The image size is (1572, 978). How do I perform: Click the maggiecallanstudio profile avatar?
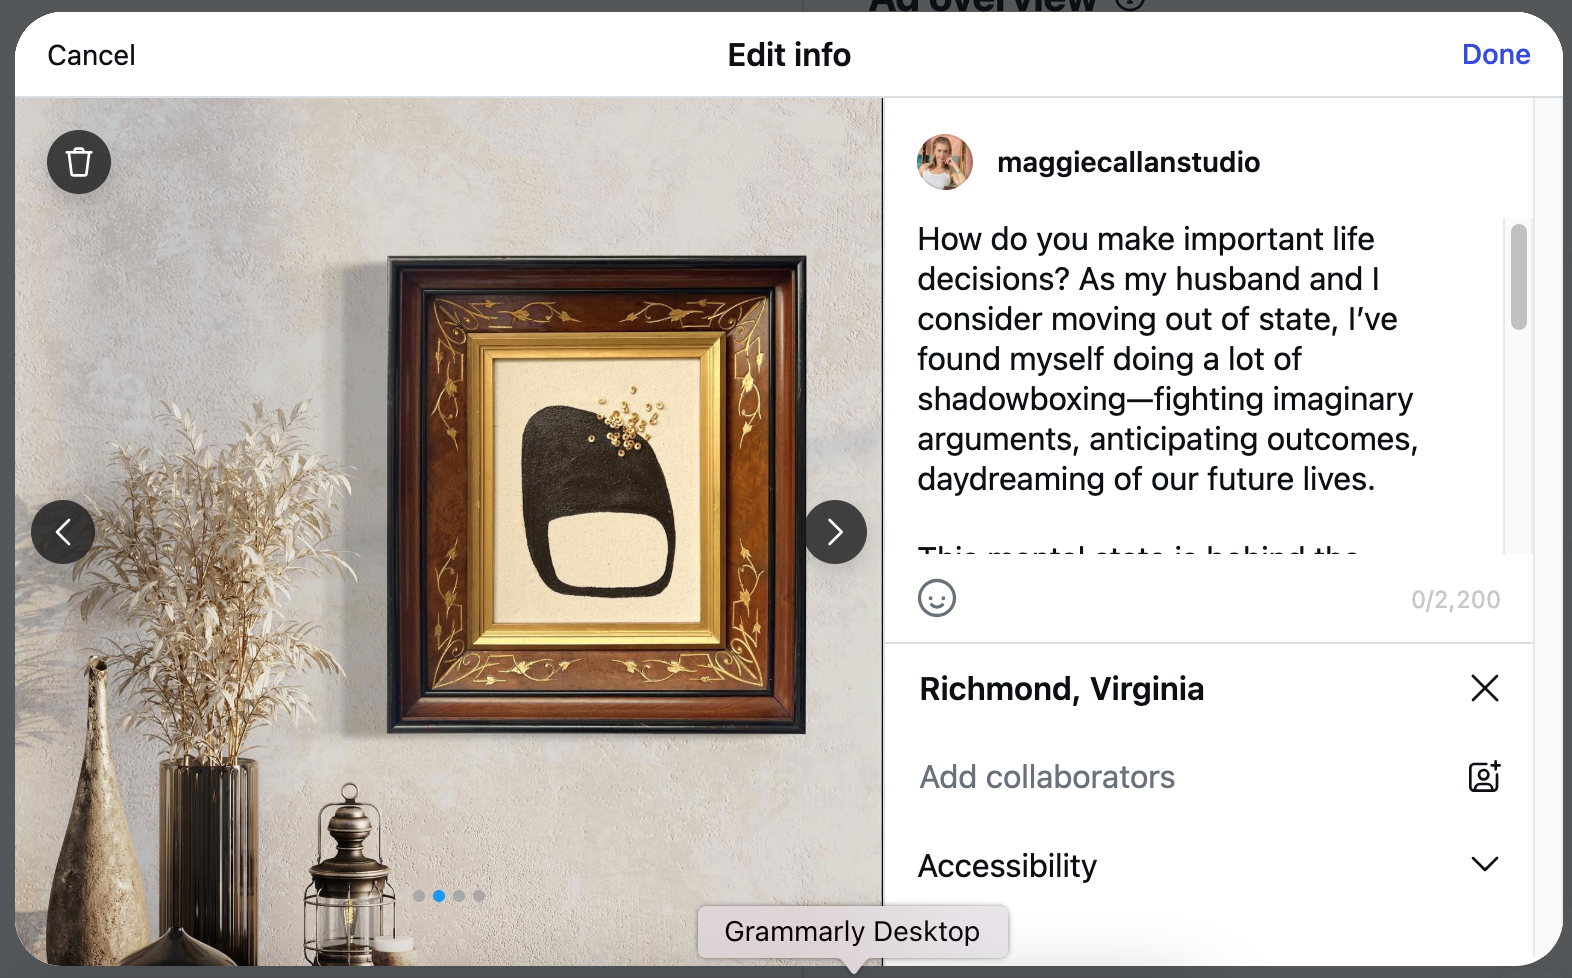tap(945, 162)
